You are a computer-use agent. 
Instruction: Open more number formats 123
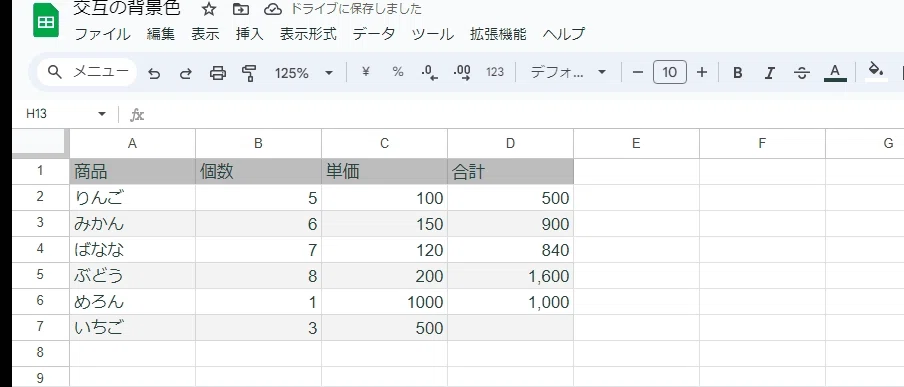click(x=495, y=72)
